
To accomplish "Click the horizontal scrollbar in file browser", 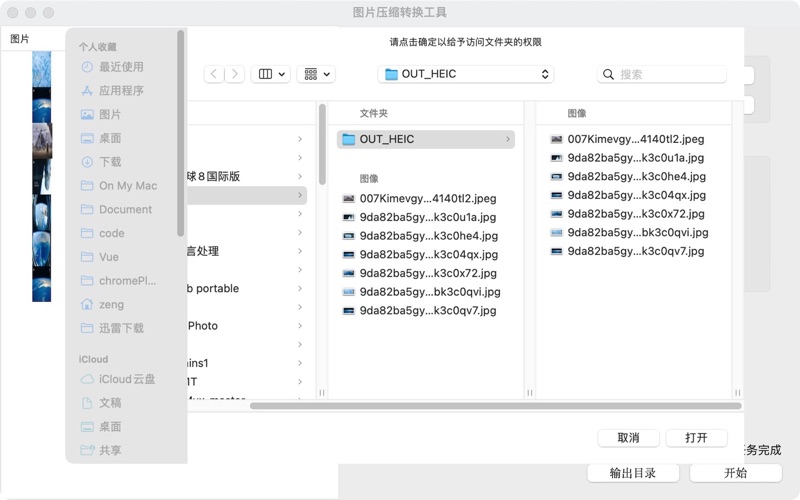I will click(x=495, y=406).
